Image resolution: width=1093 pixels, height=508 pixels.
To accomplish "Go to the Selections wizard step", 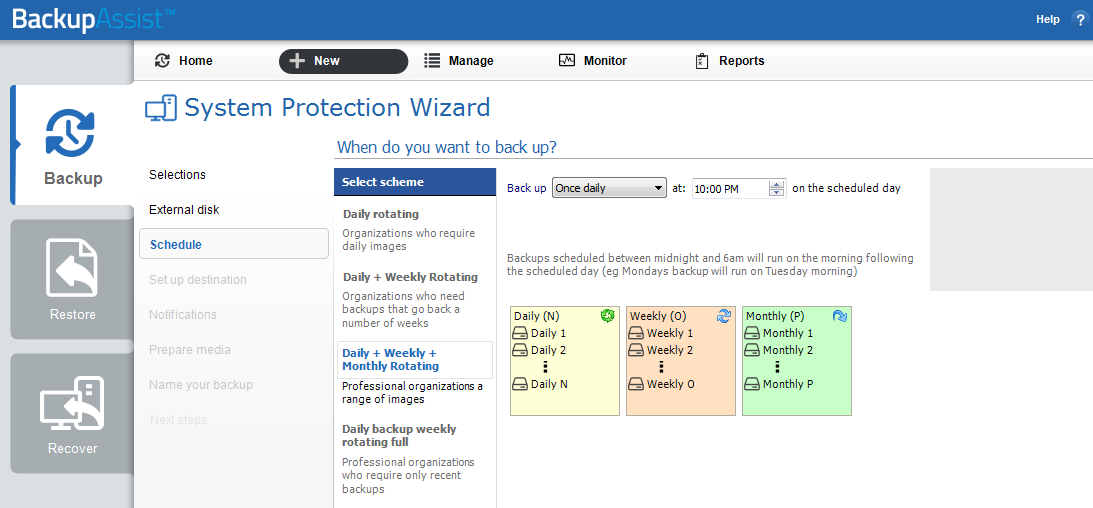I will pos(177,175).
